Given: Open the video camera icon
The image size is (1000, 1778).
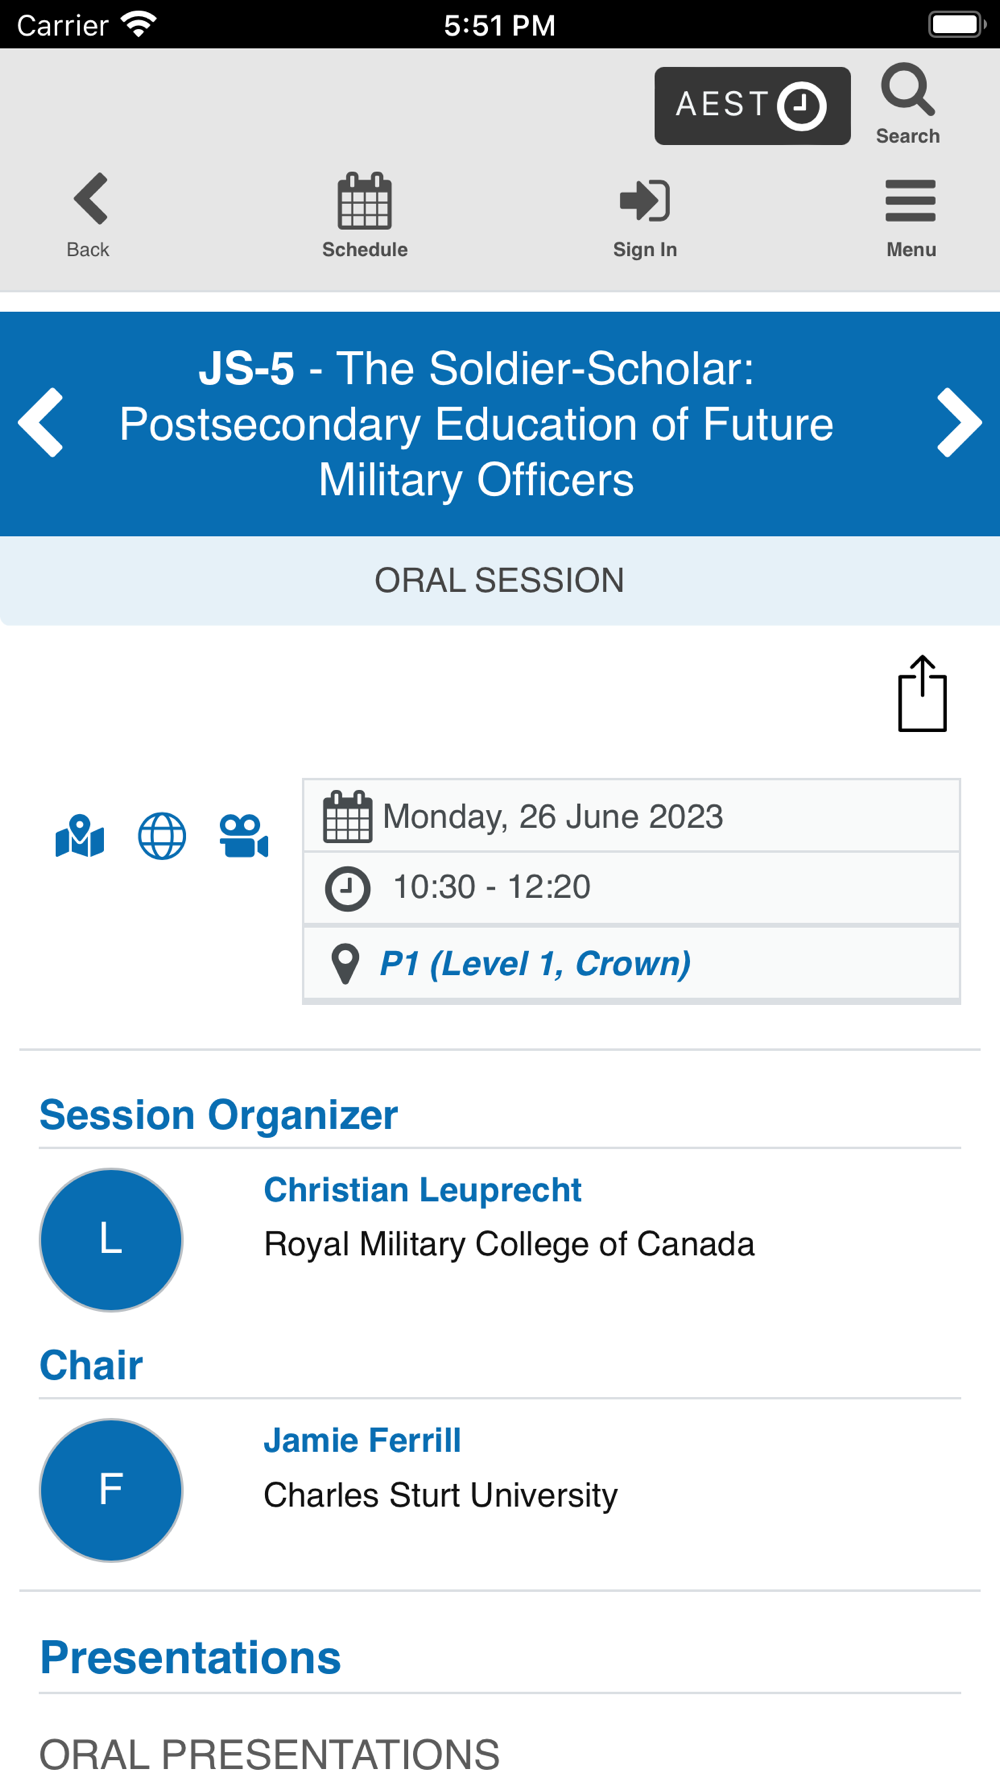Looking at the screenshot, I should point(244,836).
